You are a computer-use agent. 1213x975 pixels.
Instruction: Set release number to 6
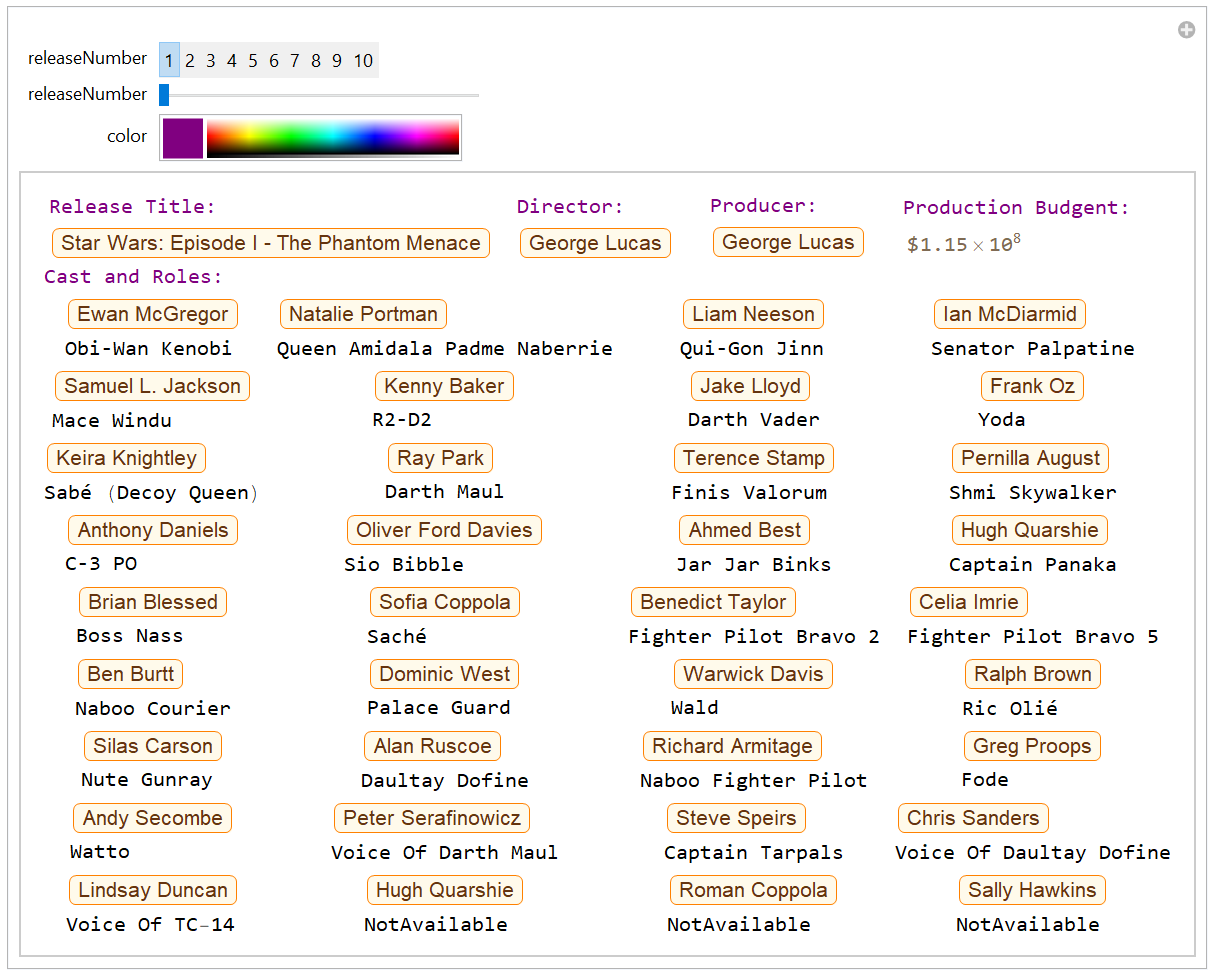tap(274, 60)
